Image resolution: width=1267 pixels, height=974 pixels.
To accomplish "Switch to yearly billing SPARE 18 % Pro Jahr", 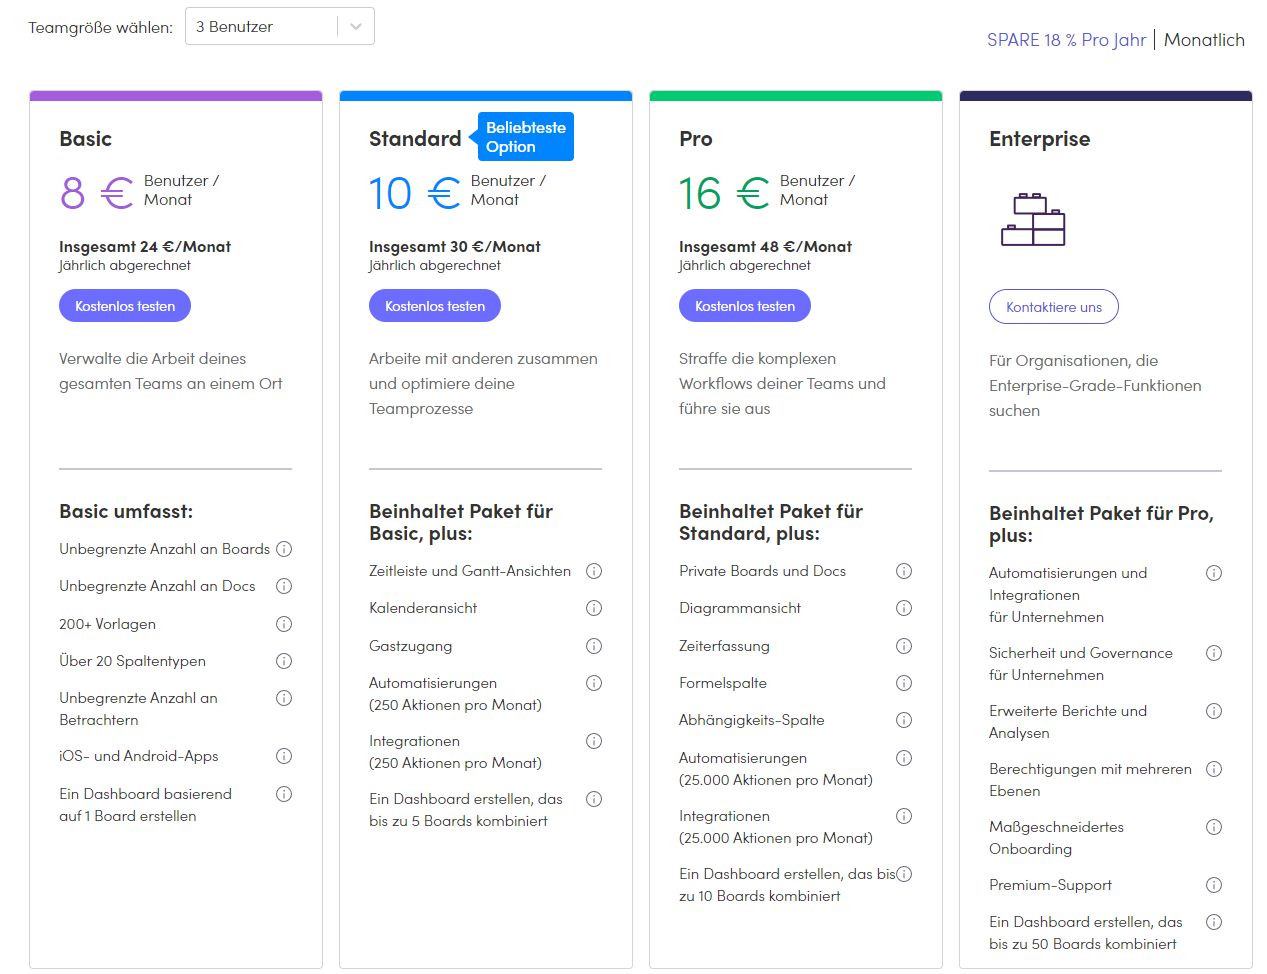I will coord(1066,40).
